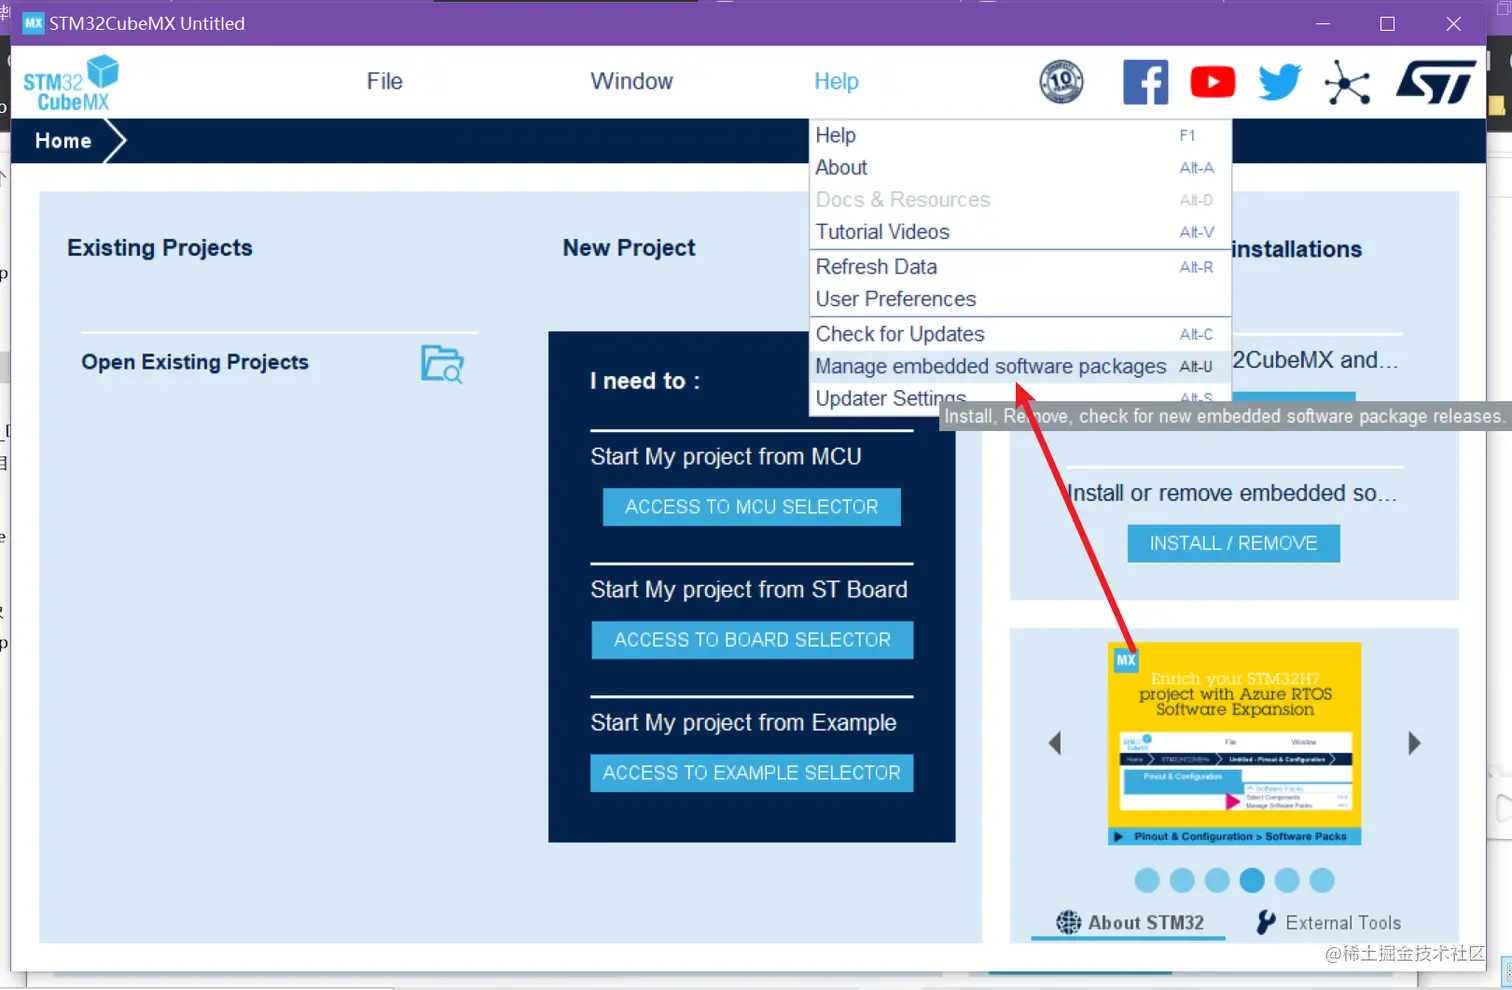
Task: Select Refresh Data menu entry
Action: [x=1020, y=267]
